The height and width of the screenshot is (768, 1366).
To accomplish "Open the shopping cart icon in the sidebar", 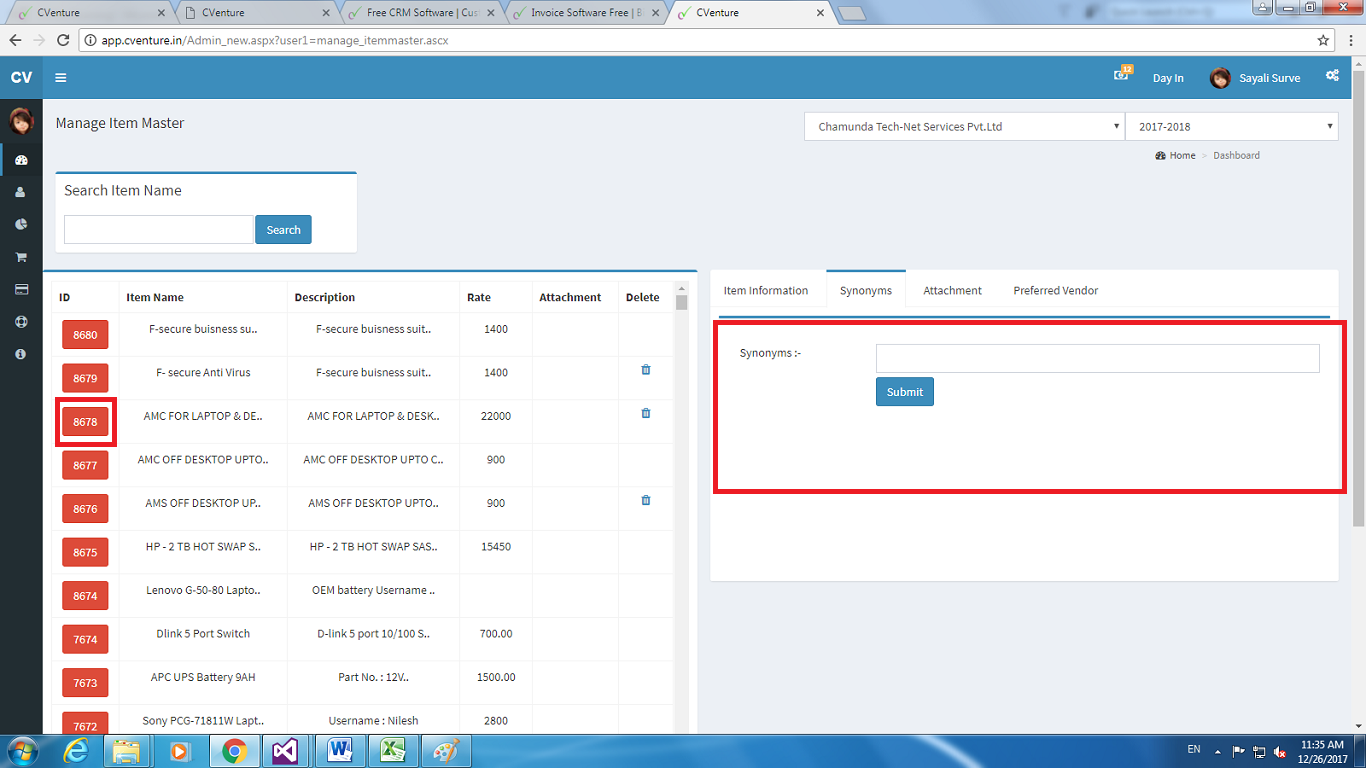I will (21, 257).
